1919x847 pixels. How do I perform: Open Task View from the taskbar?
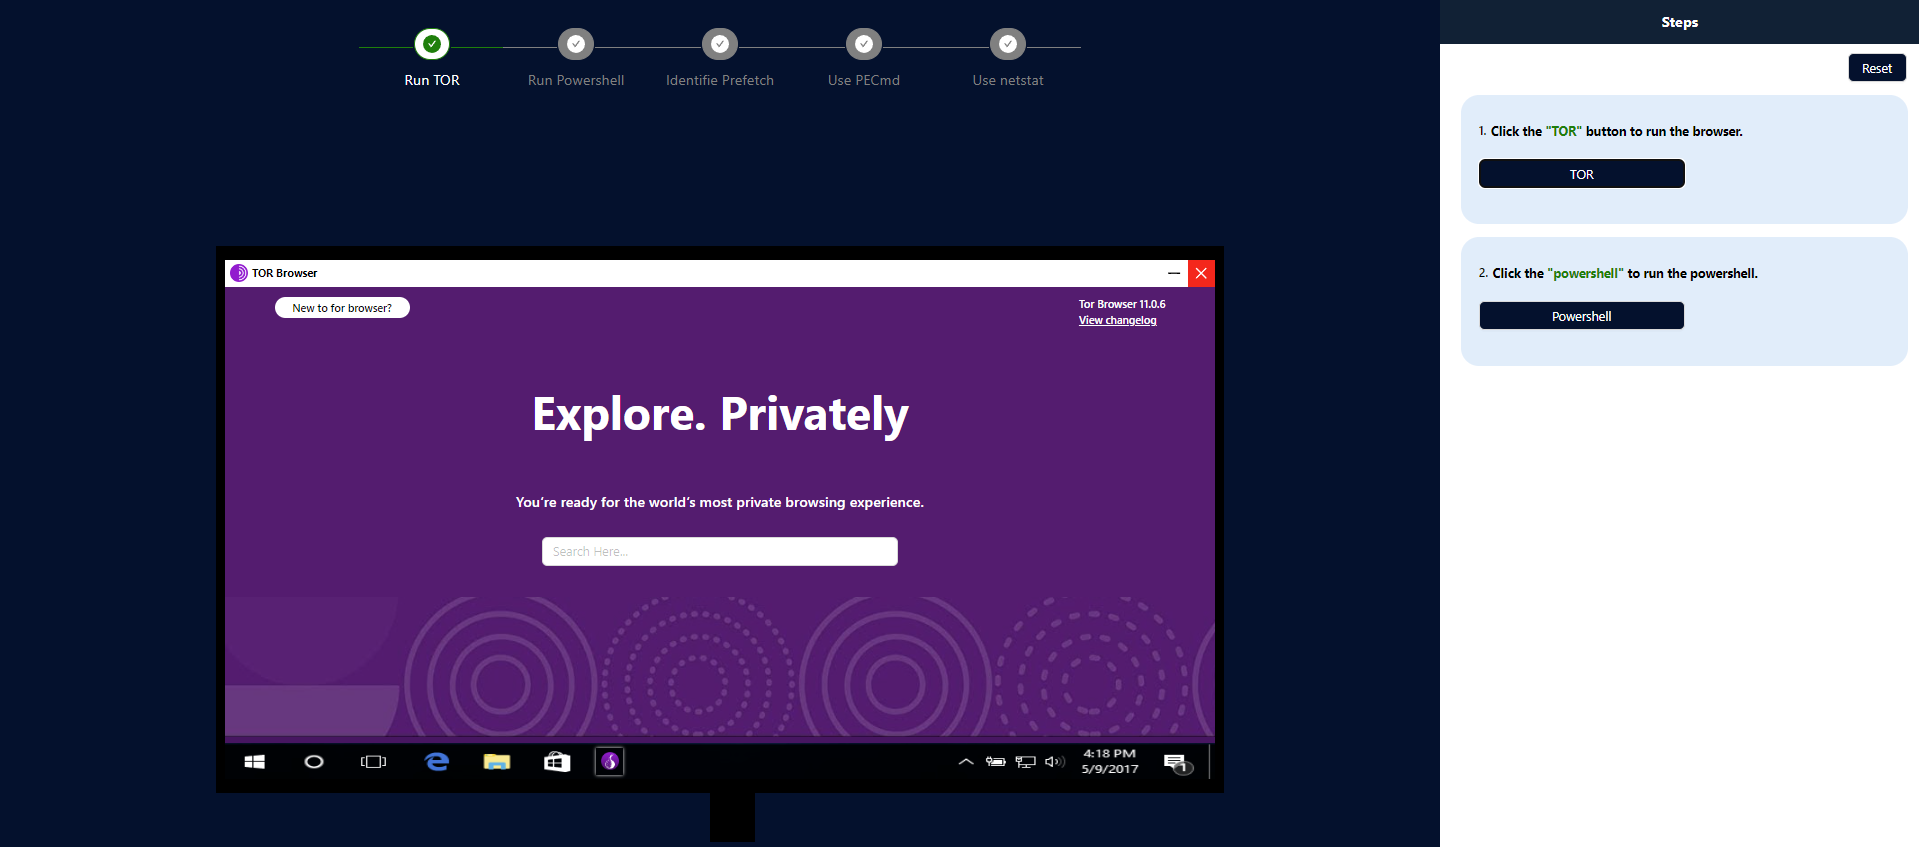[373, 762]
